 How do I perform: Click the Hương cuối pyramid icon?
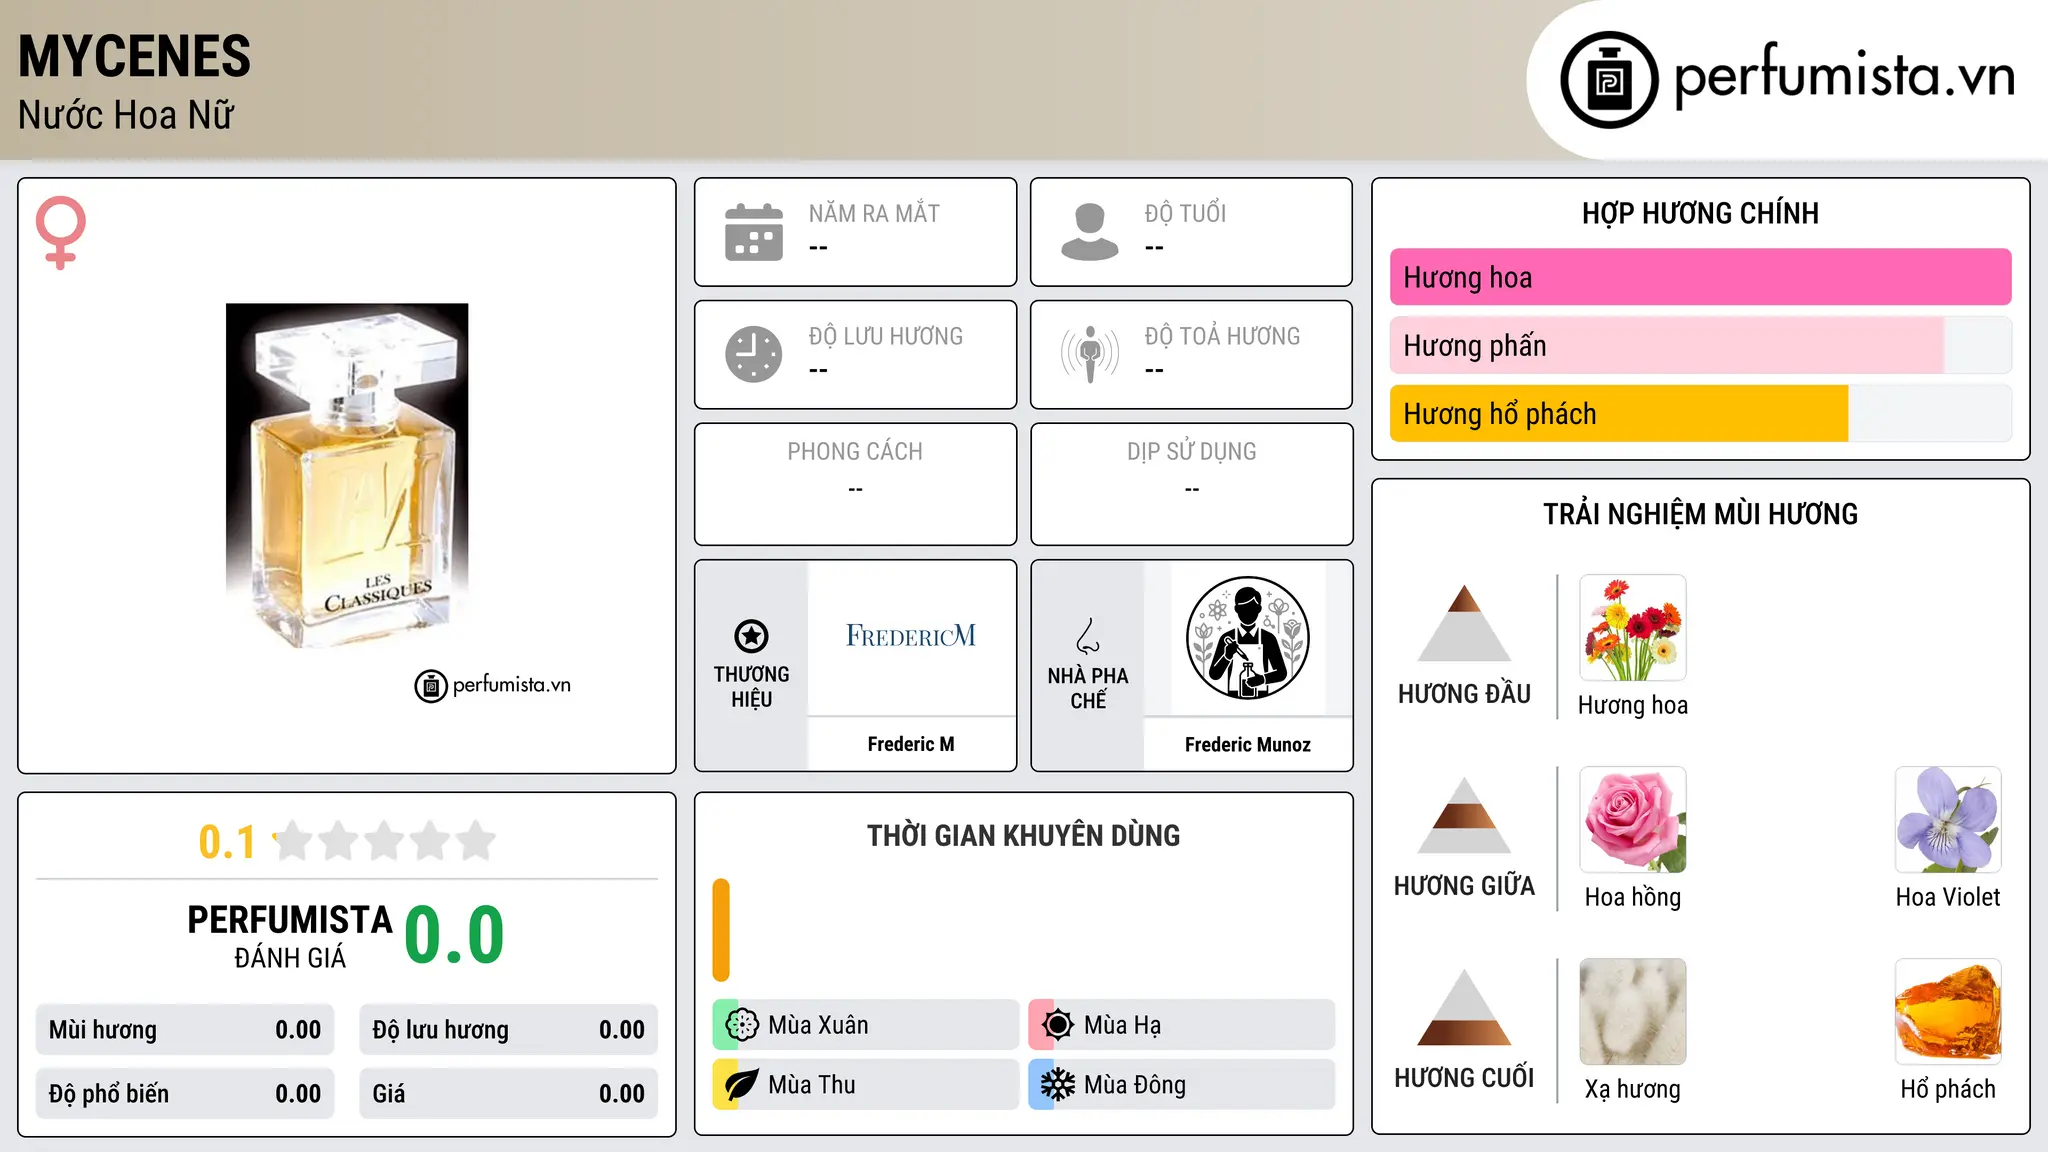1464,1007
